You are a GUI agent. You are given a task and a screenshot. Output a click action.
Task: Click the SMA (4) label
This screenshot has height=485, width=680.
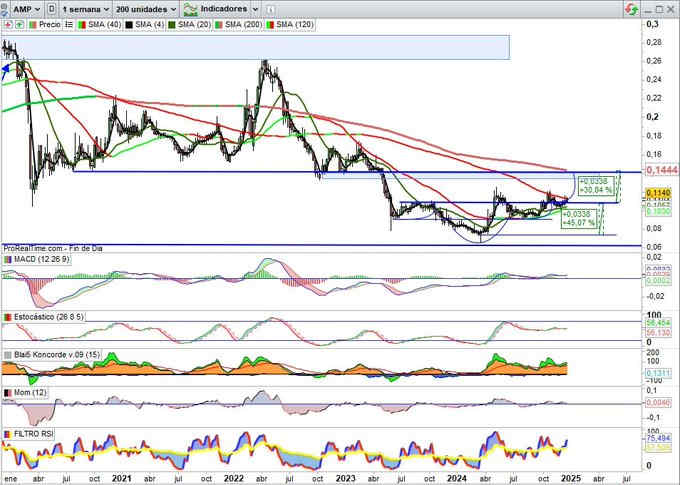tap(149, 25)
